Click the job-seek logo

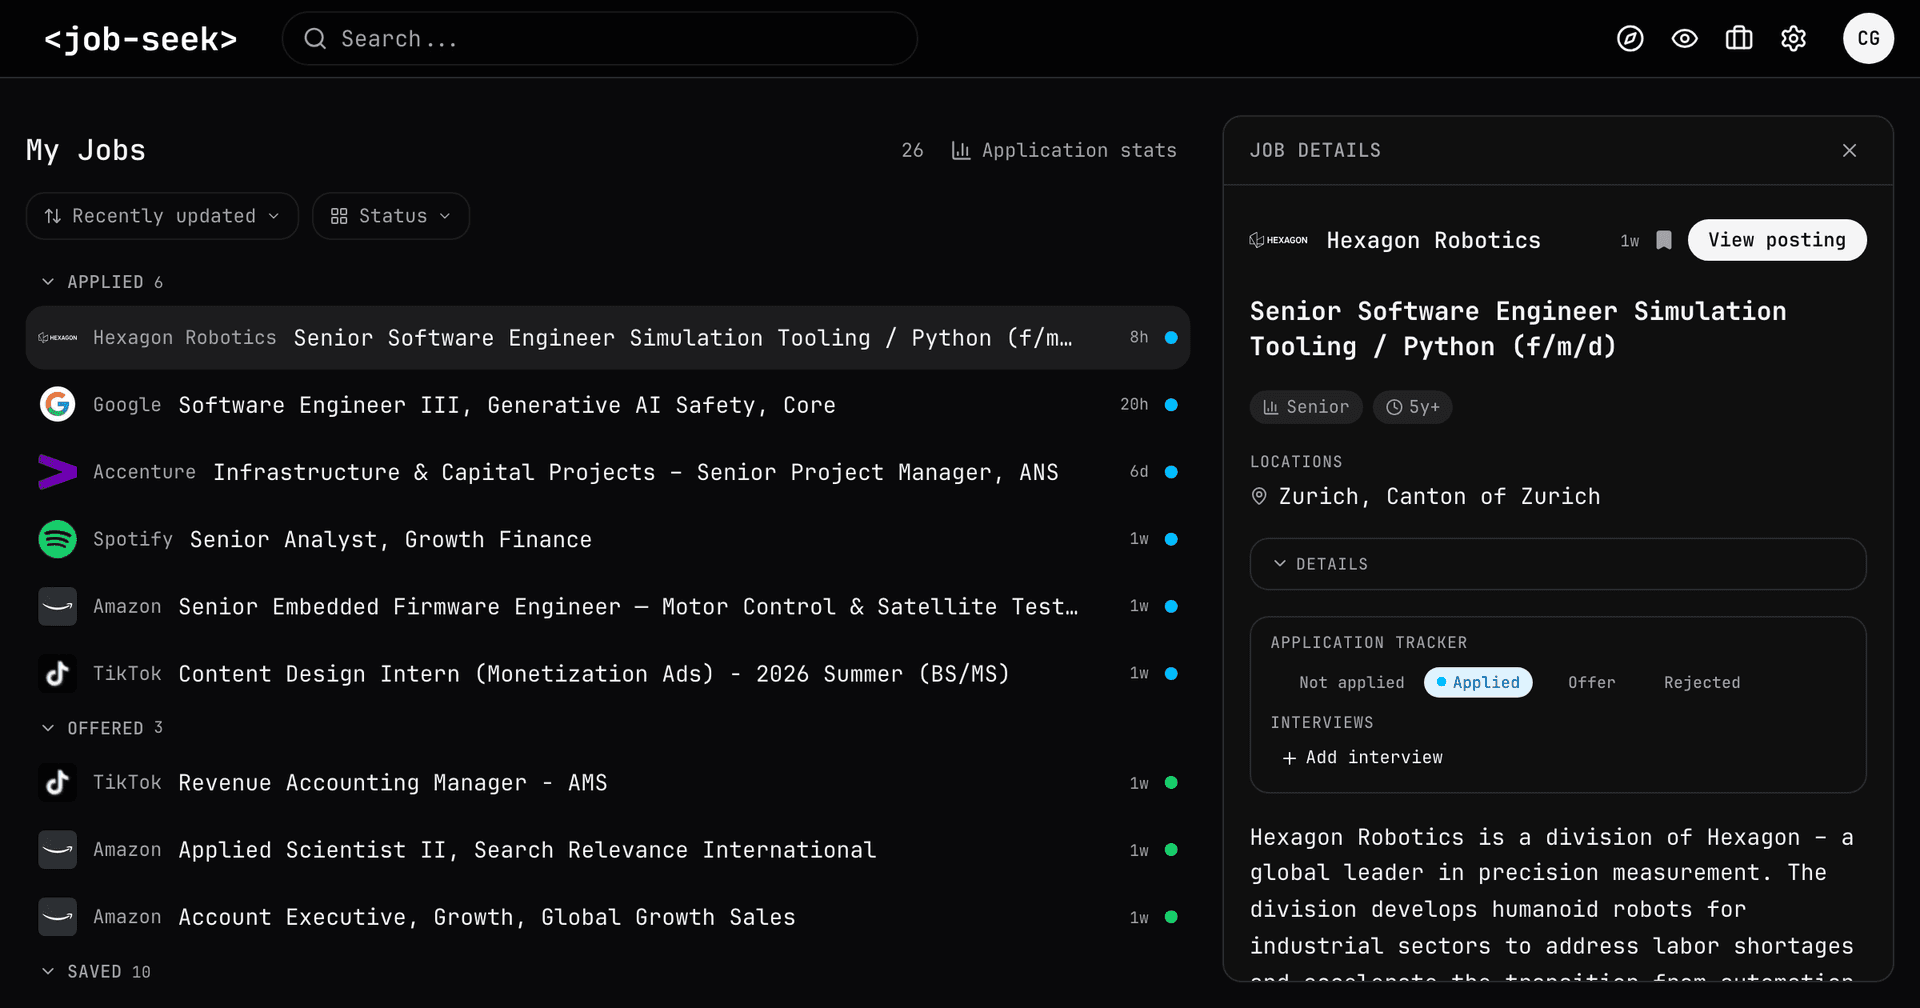point(141,39)
